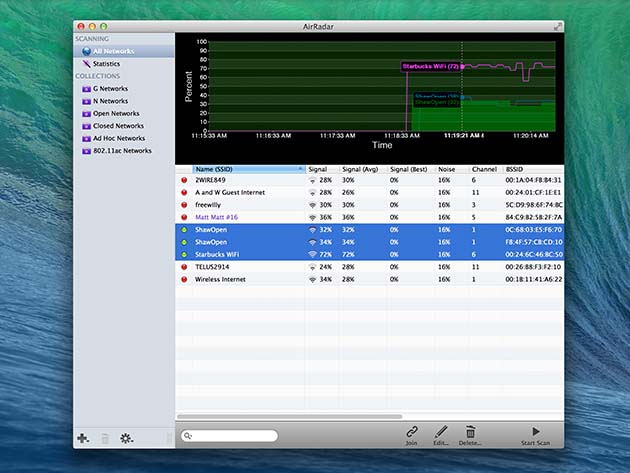
Task: Open the Ad Hoc Networks collection
Action: tap(119, 138)
